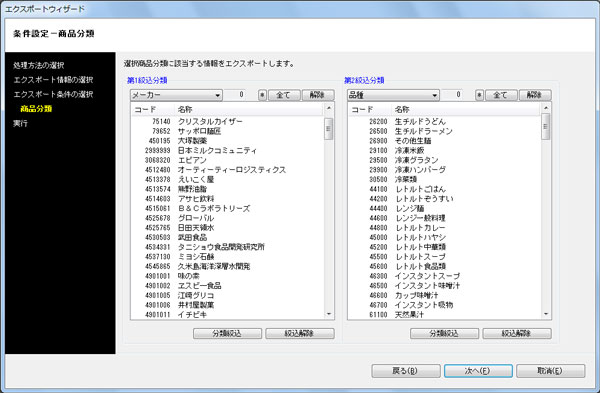This screenshot has width=600, height=393.
Task: Select 実行 step in sidebar
Action: 20,123
